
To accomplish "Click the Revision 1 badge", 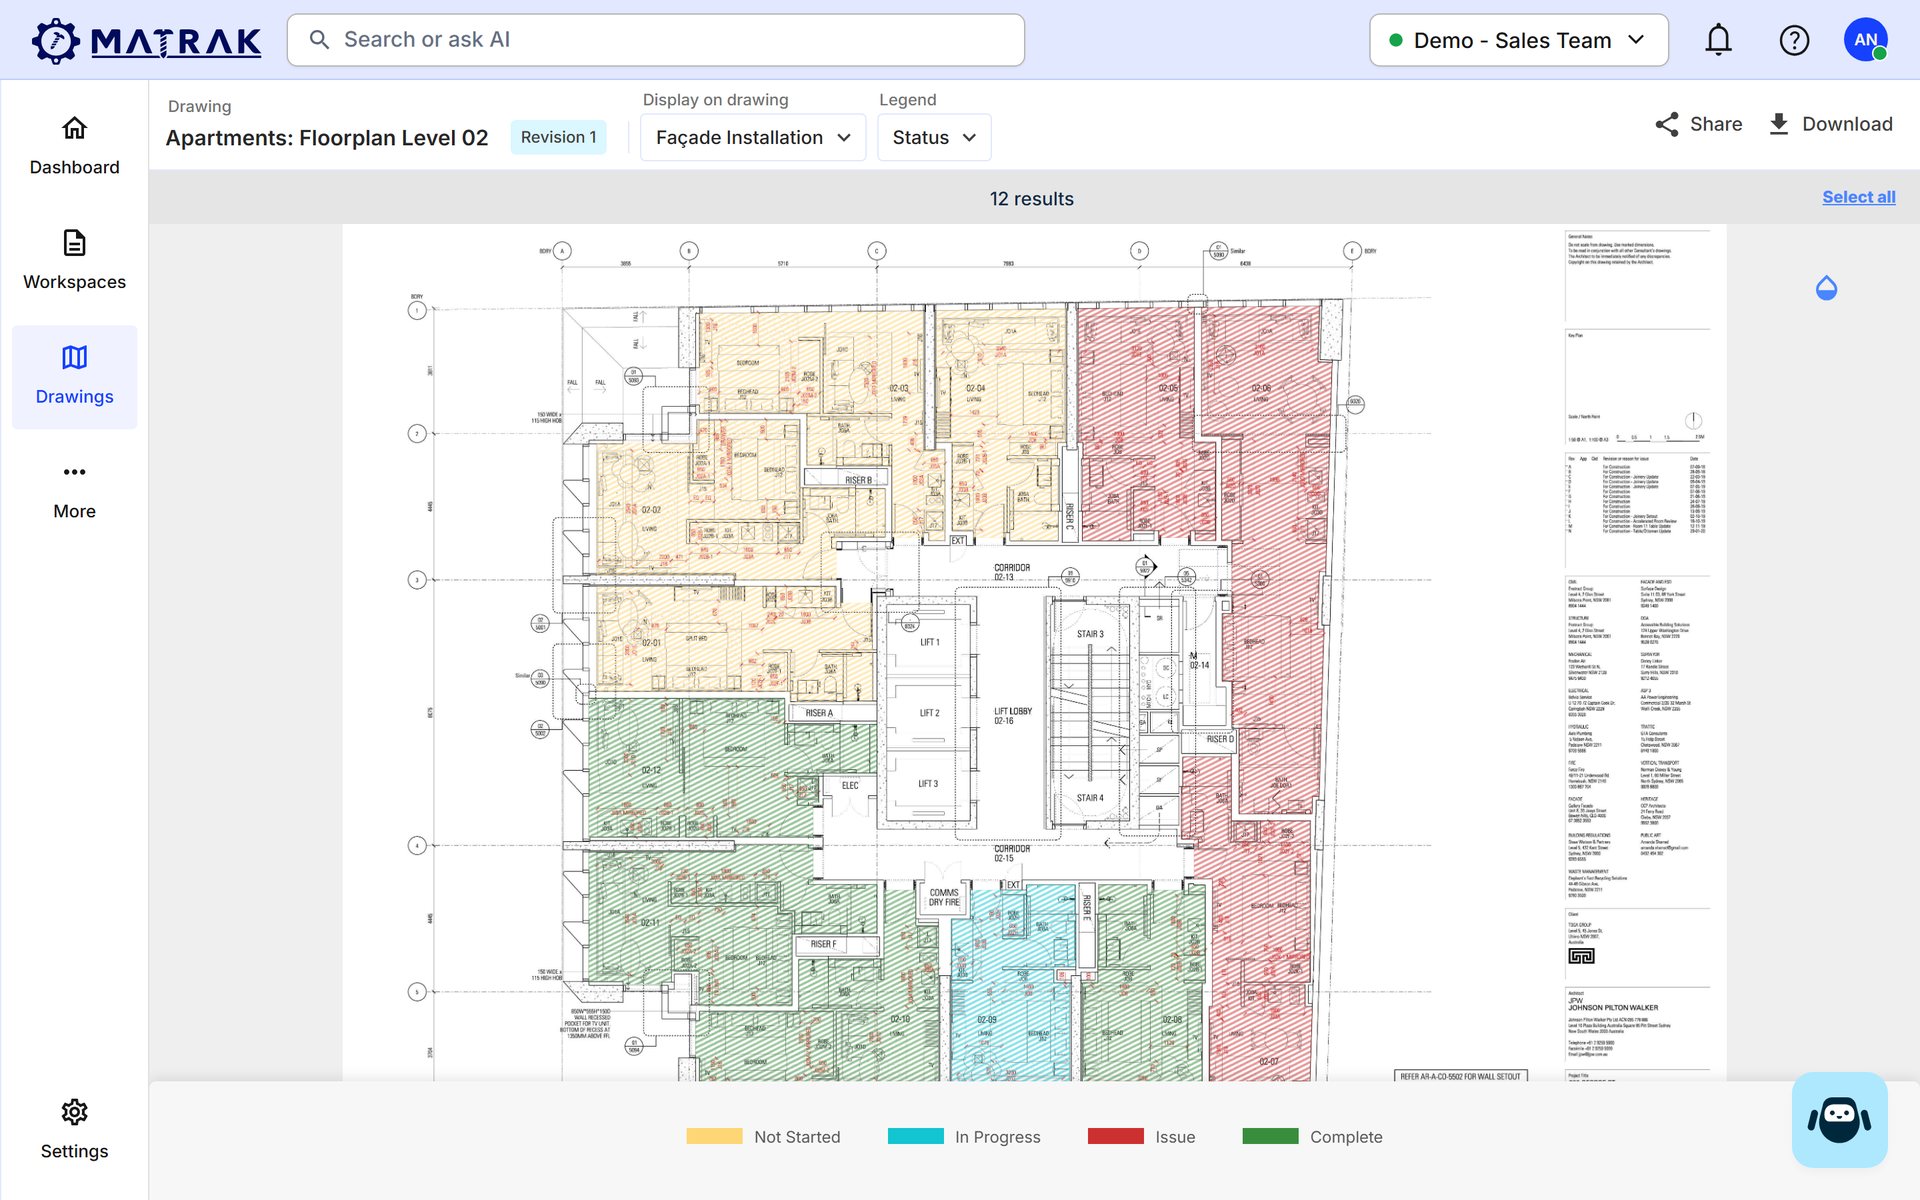I will [558, 137].
